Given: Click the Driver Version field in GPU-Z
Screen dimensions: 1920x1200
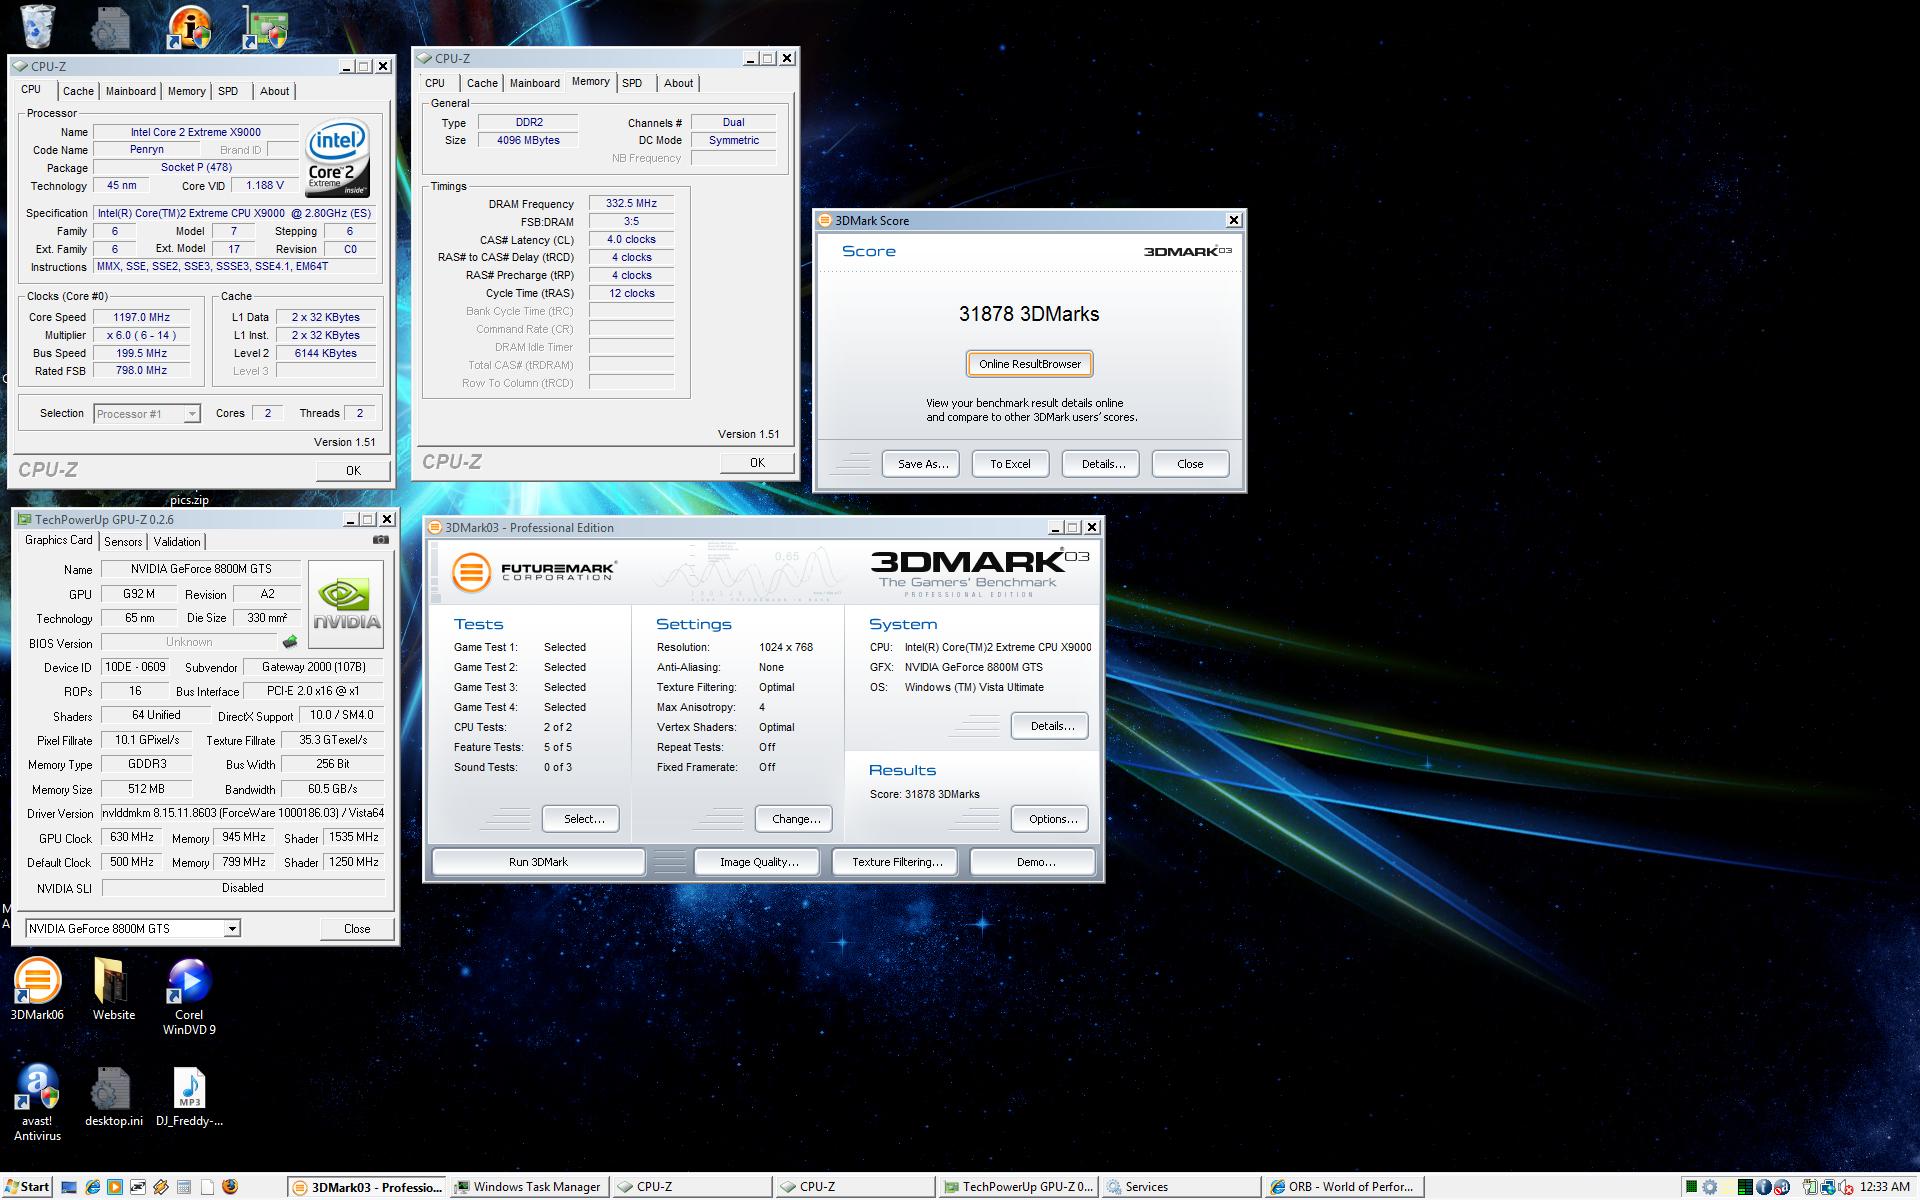Looking at the screenshot, I should coord(243,813).
